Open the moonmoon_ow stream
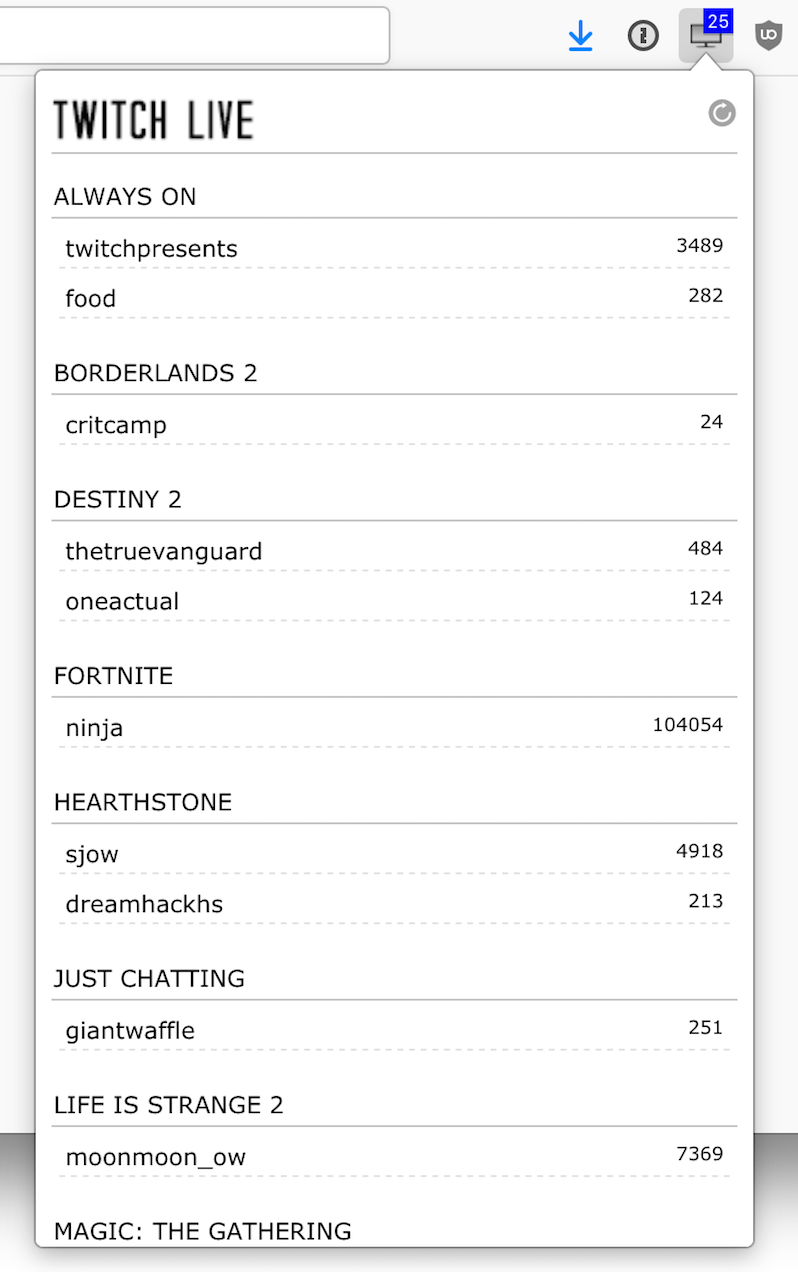Screen dimensions: 798x1272 click(394, 1155)
